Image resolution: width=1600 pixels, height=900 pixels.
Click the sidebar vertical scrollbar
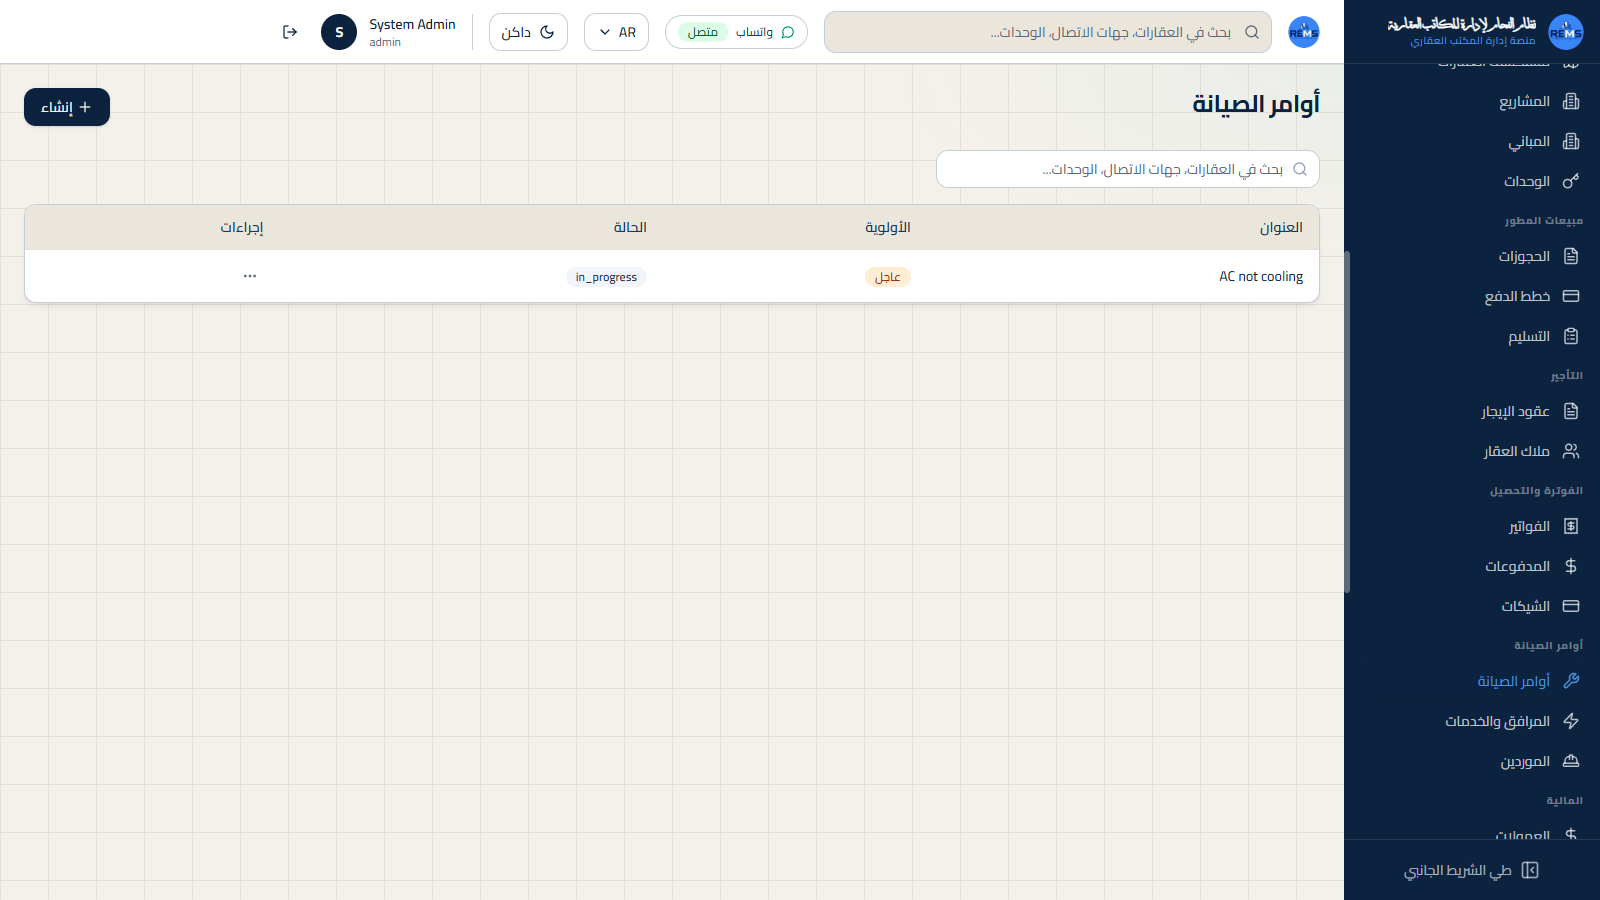click(1347, 421)
